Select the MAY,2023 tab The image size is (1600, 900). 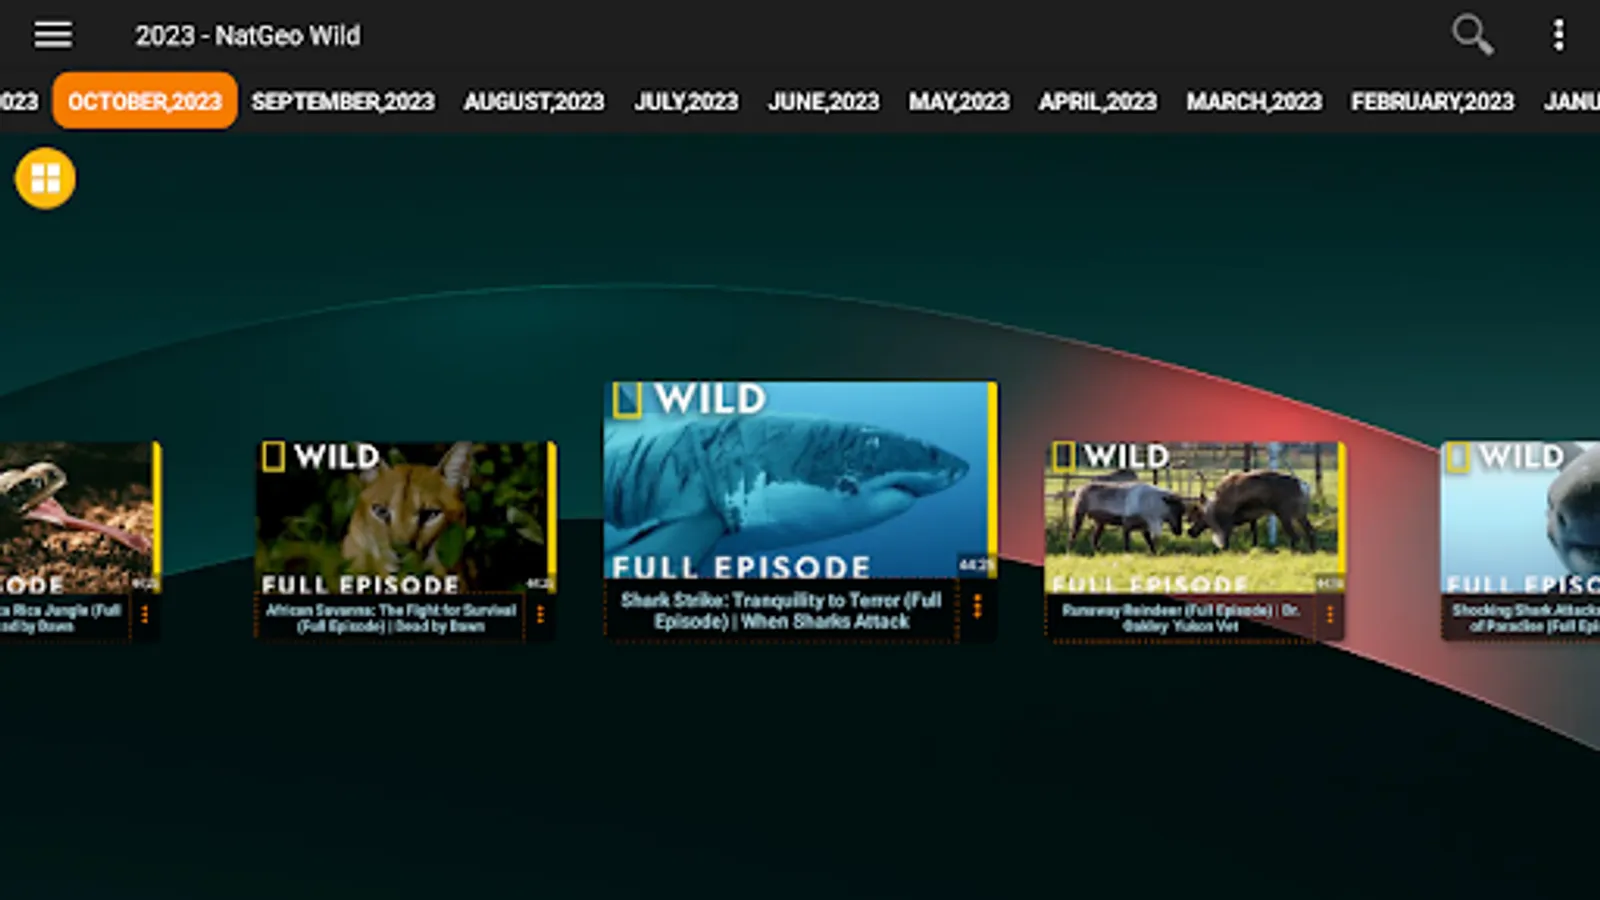(959, 101)
